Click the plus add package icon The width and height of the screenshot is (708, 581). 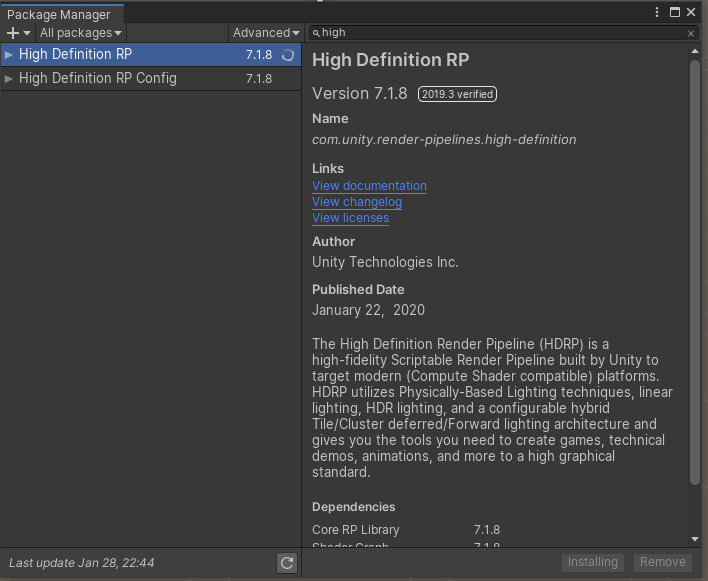click(x=13, y=33)
